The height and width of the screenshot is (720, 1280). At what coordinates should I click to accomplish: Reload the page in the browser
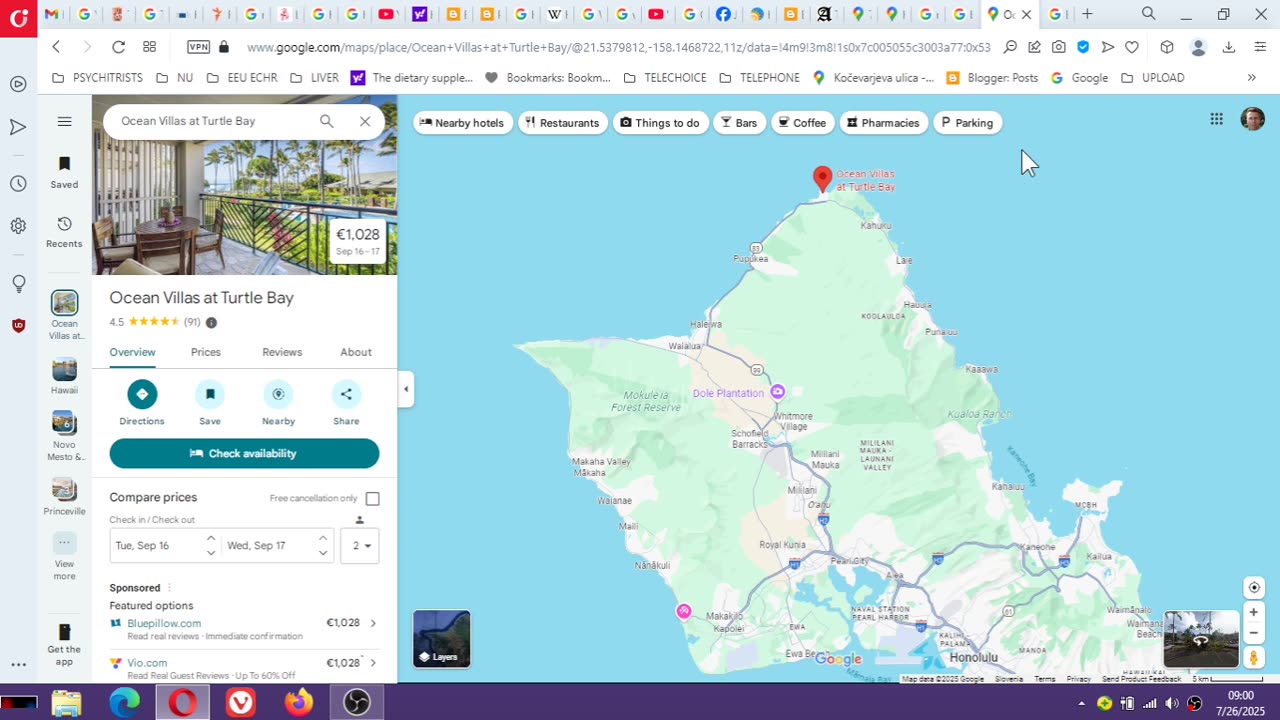[118, 47]
